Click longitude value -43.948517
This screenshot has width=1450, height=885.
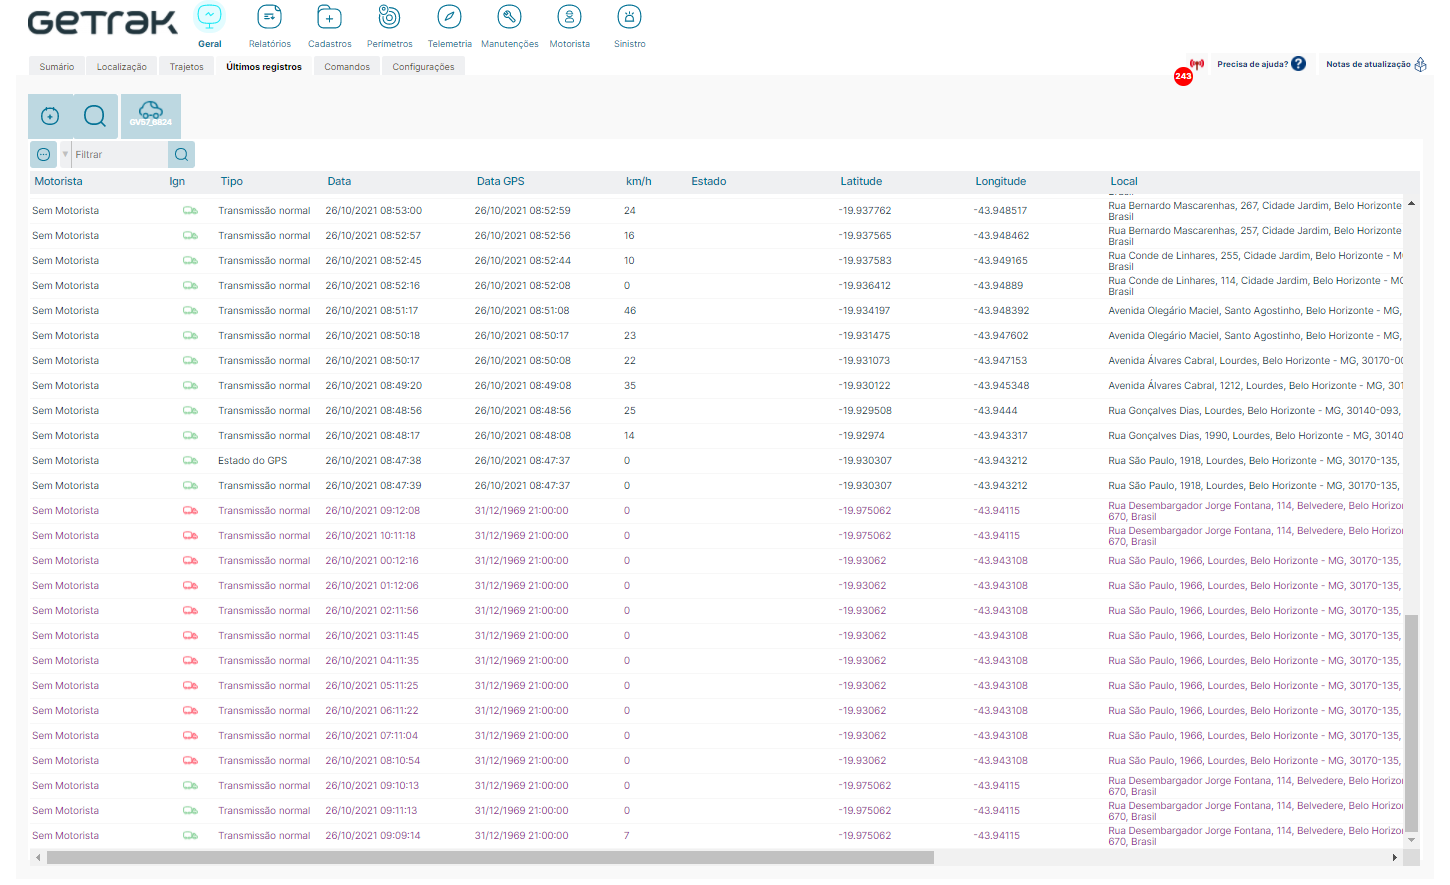(1000, 211)
